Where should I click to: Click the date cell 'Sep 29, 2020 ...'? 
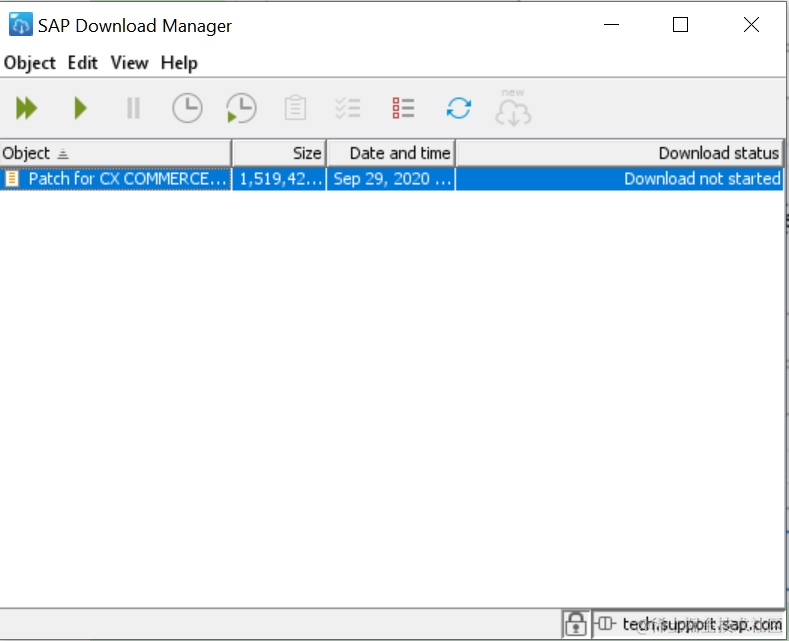(x=391, y=179)
